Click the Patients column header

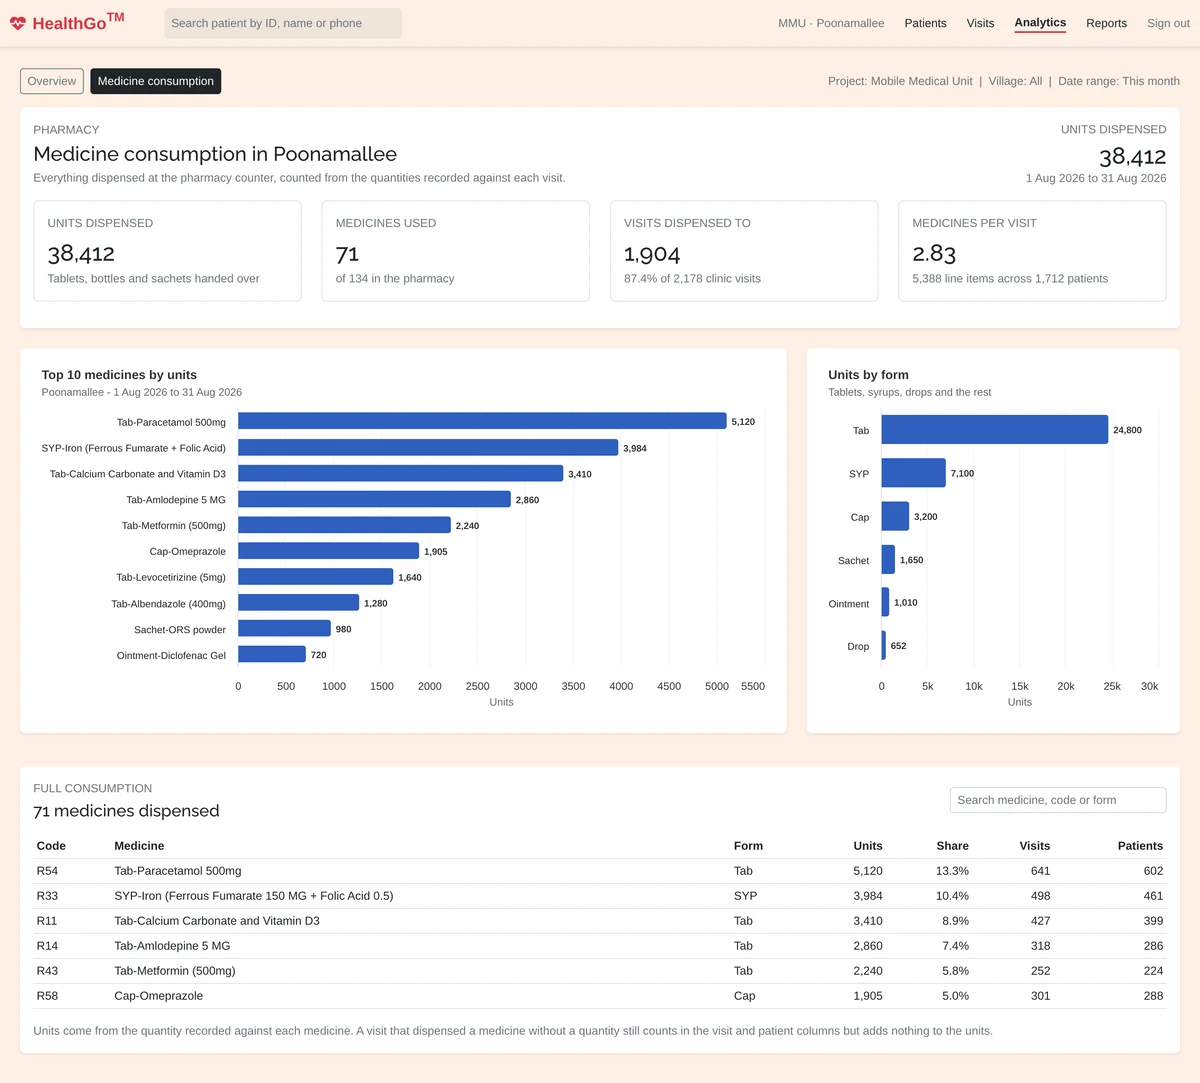pos(1140,846)
